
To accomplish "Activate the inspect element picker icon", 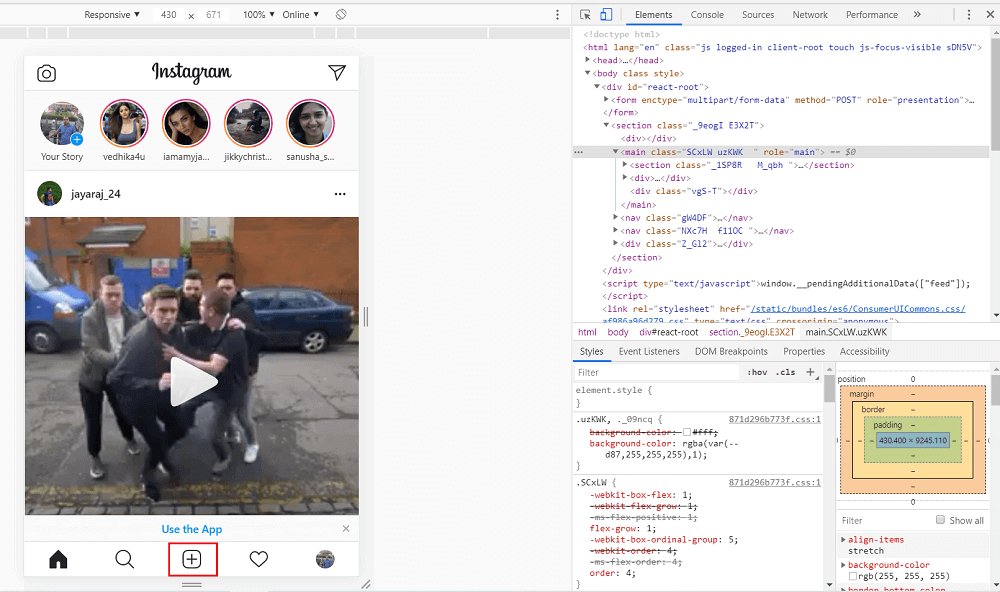I will tap(586, 15).
